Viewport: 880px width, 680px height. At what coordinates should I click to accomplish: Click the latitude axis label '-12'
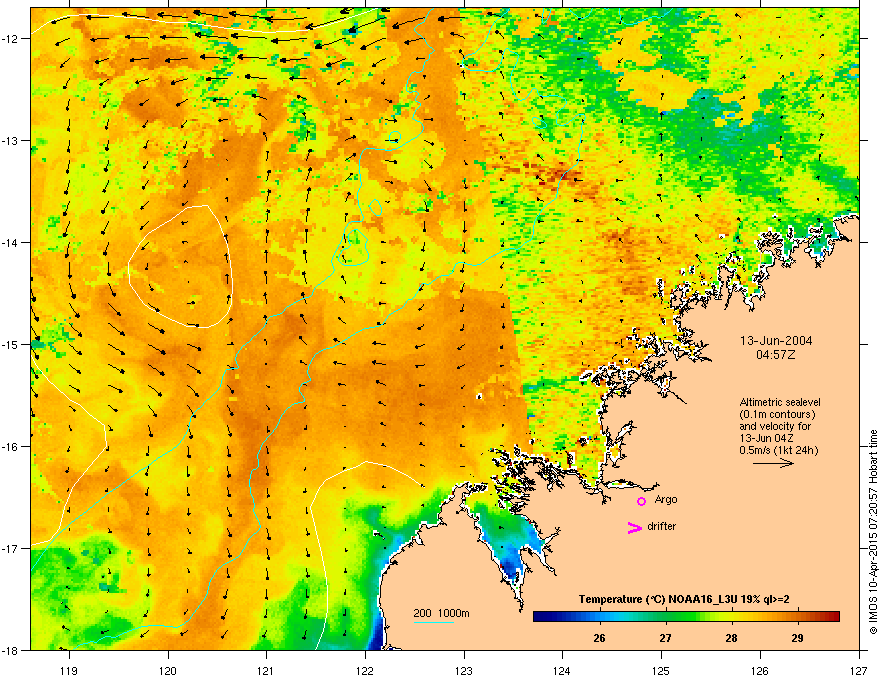coord(10,39)
